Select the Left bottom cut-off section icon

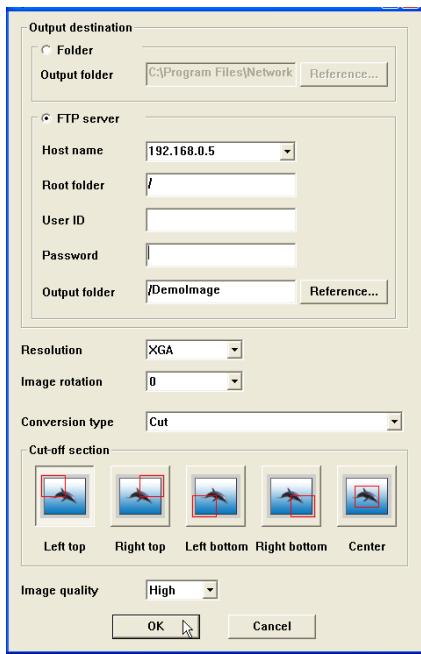click(x=216, y=496)
